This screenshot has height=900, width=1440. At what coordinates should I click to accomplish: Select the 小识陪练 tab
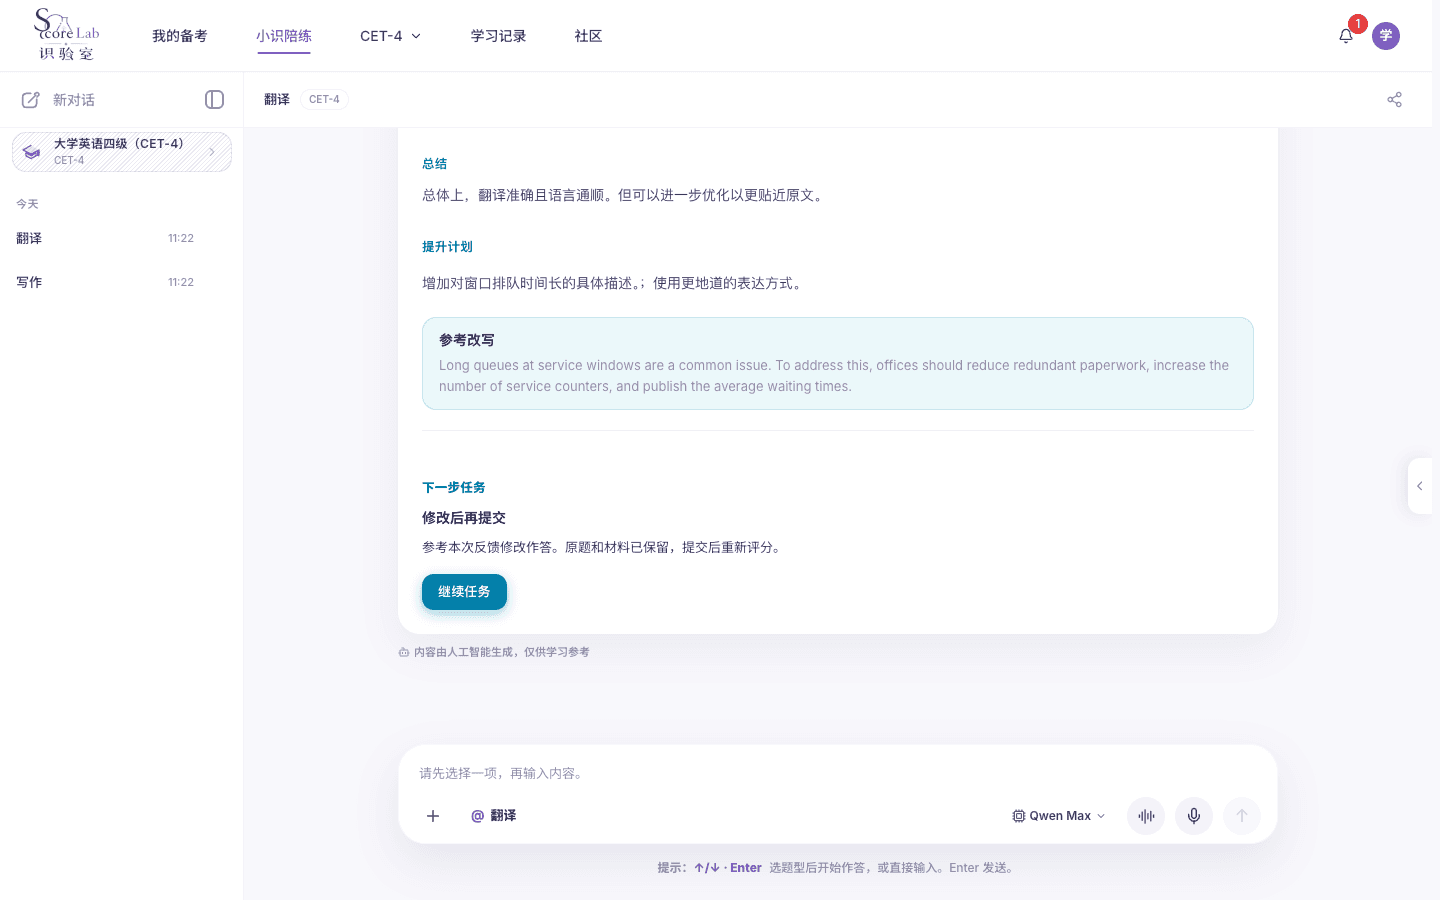pos(284,36)
